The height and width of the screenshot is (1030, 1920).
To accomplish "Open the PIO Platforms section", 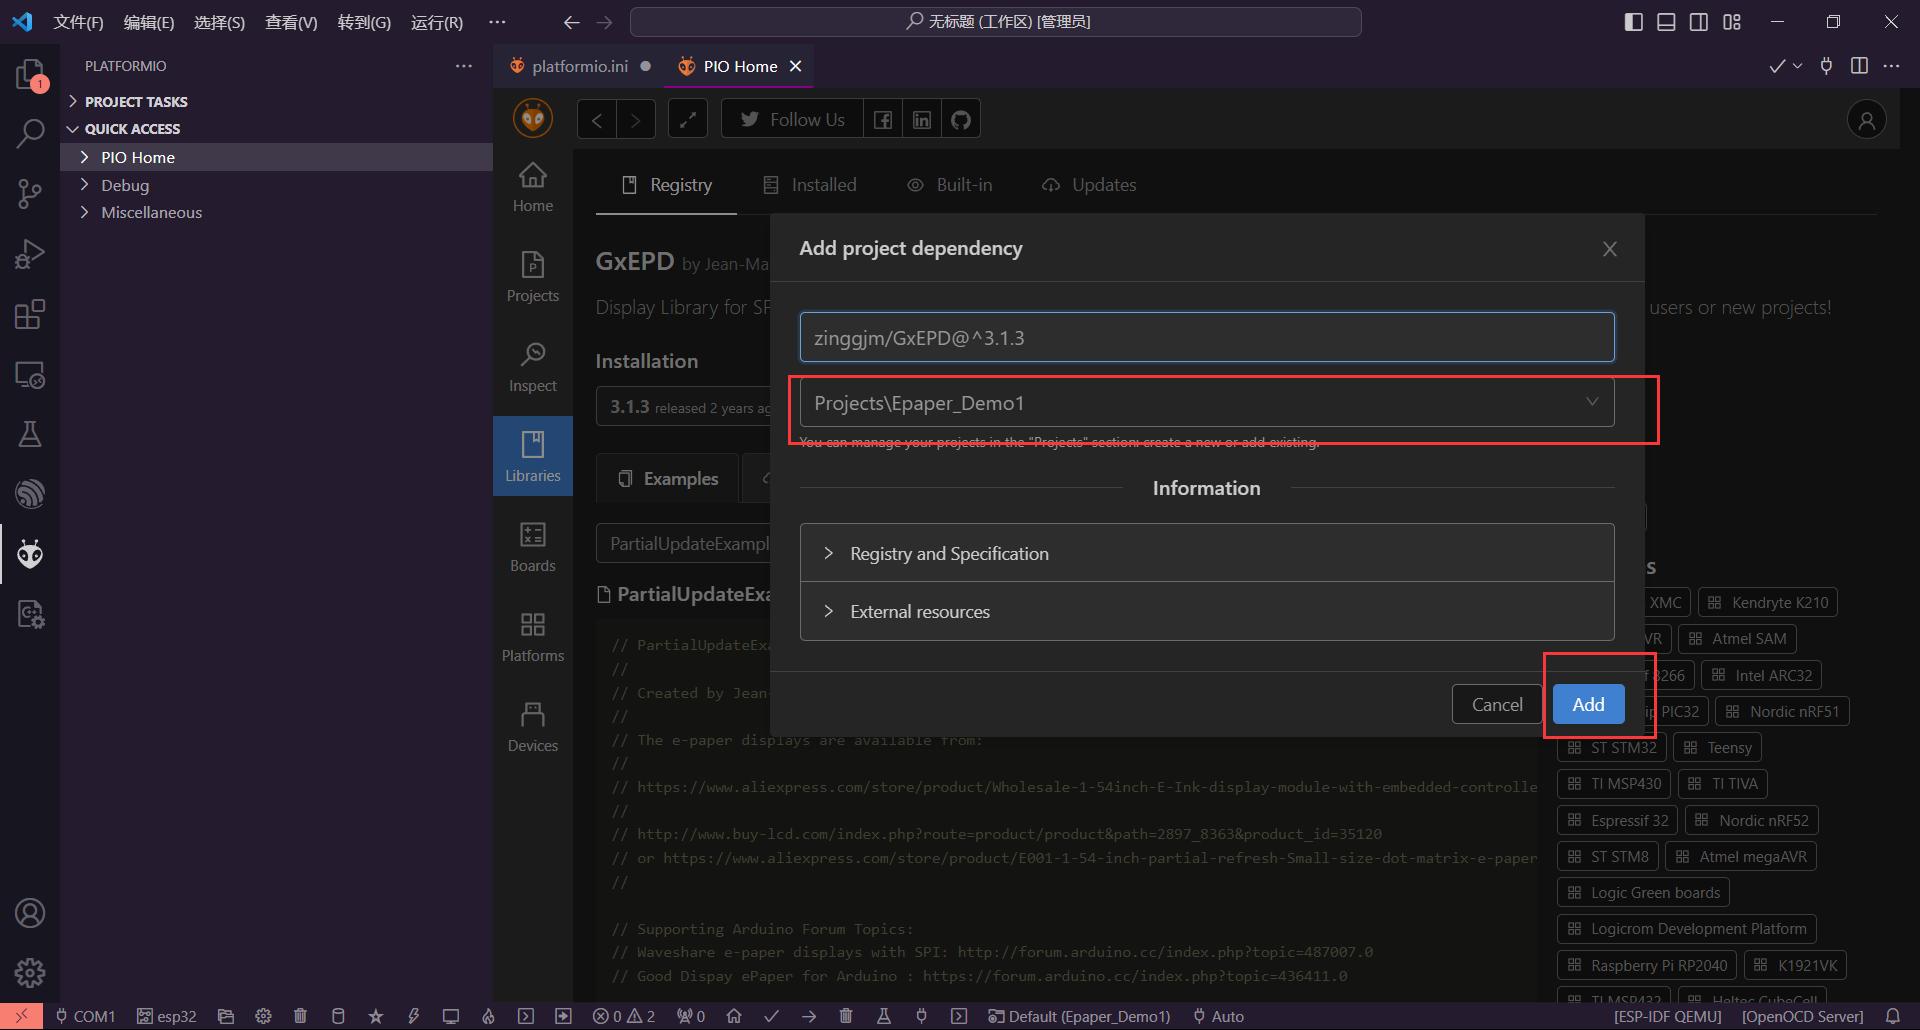I will [x=533, y=637].
